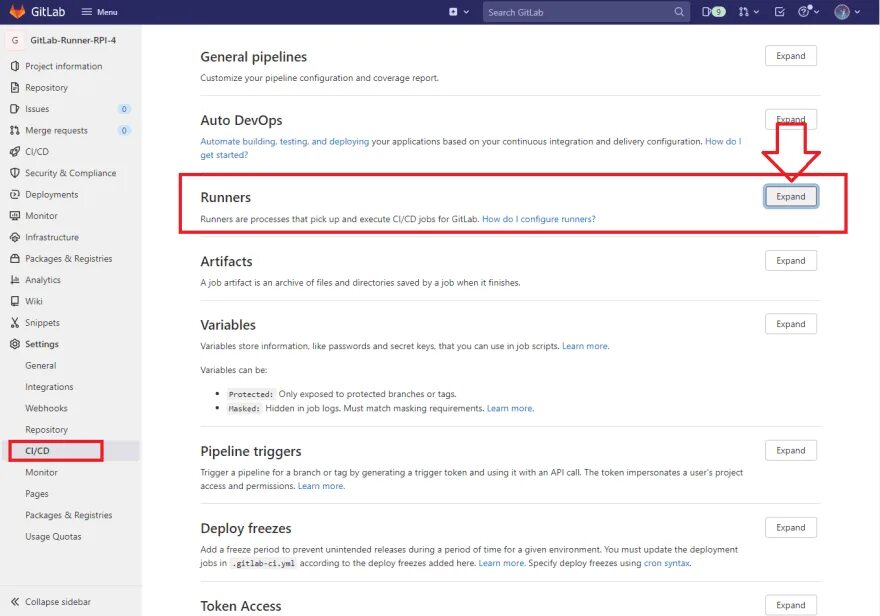The height and width of the screenshot is (616, 880).
Task: Open Pages under Settings
Action: [x=36, y=494]
